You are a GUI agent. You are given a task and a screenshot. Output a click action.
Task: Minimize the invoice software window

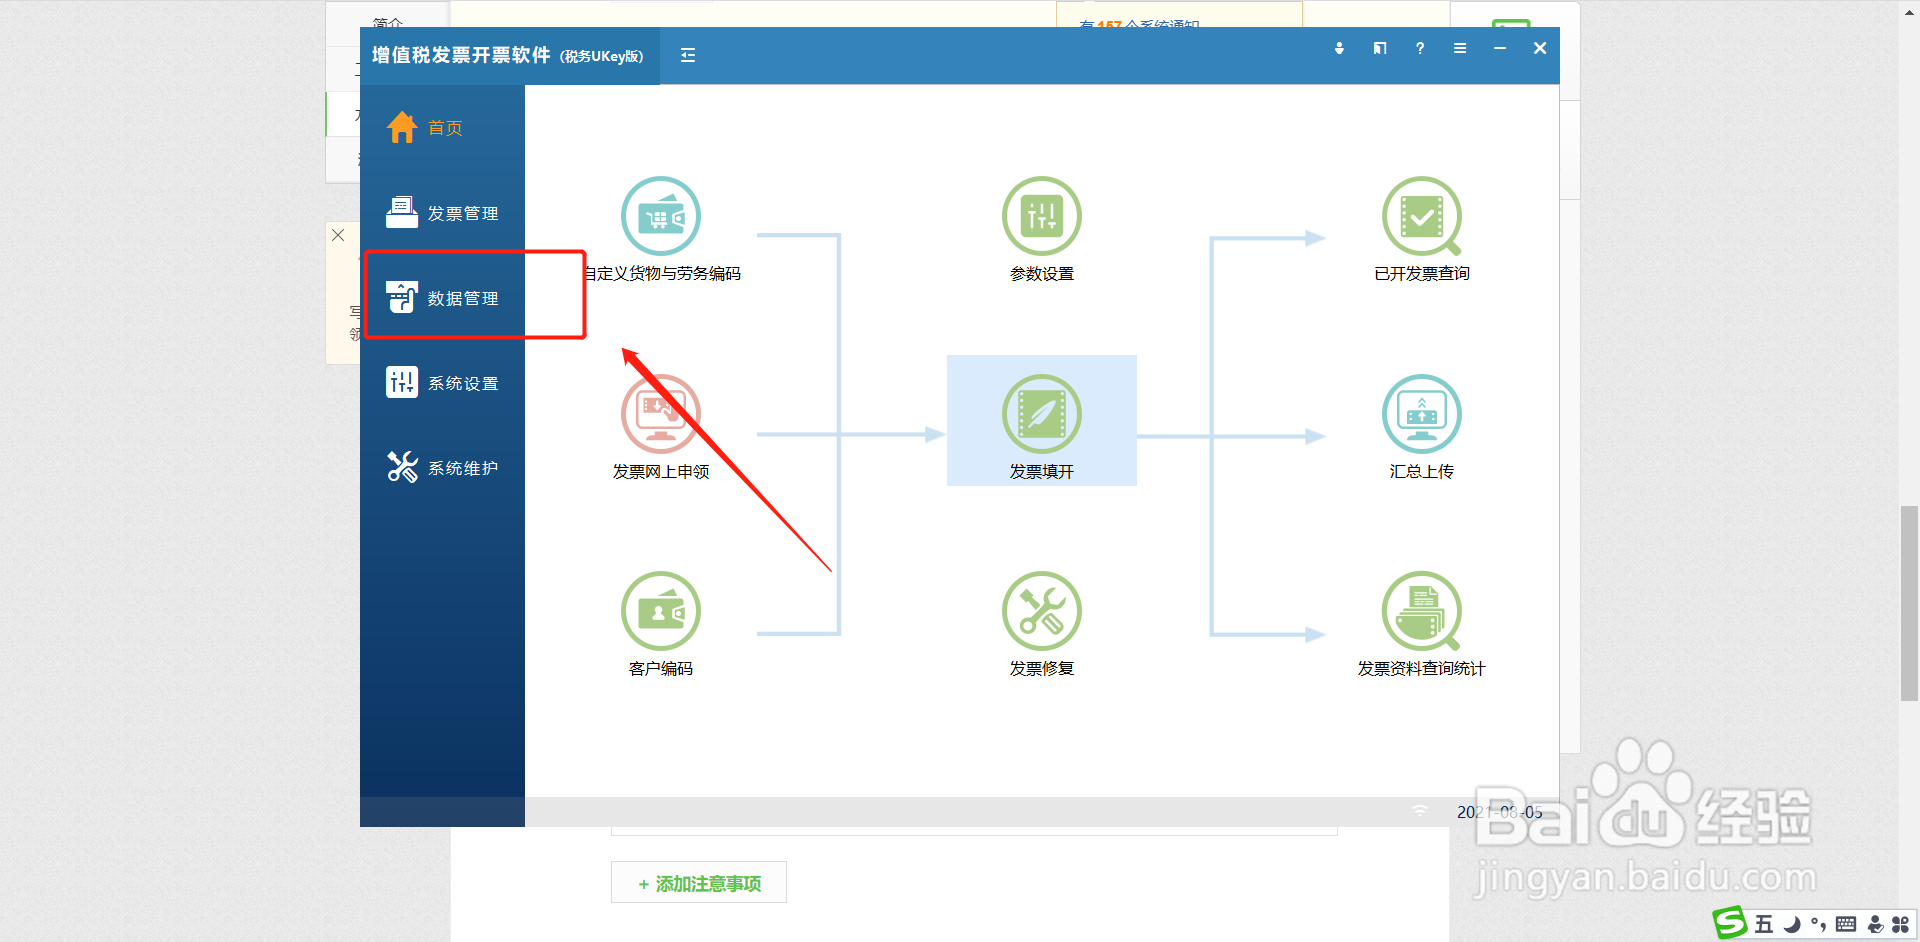coord(1500,48)
